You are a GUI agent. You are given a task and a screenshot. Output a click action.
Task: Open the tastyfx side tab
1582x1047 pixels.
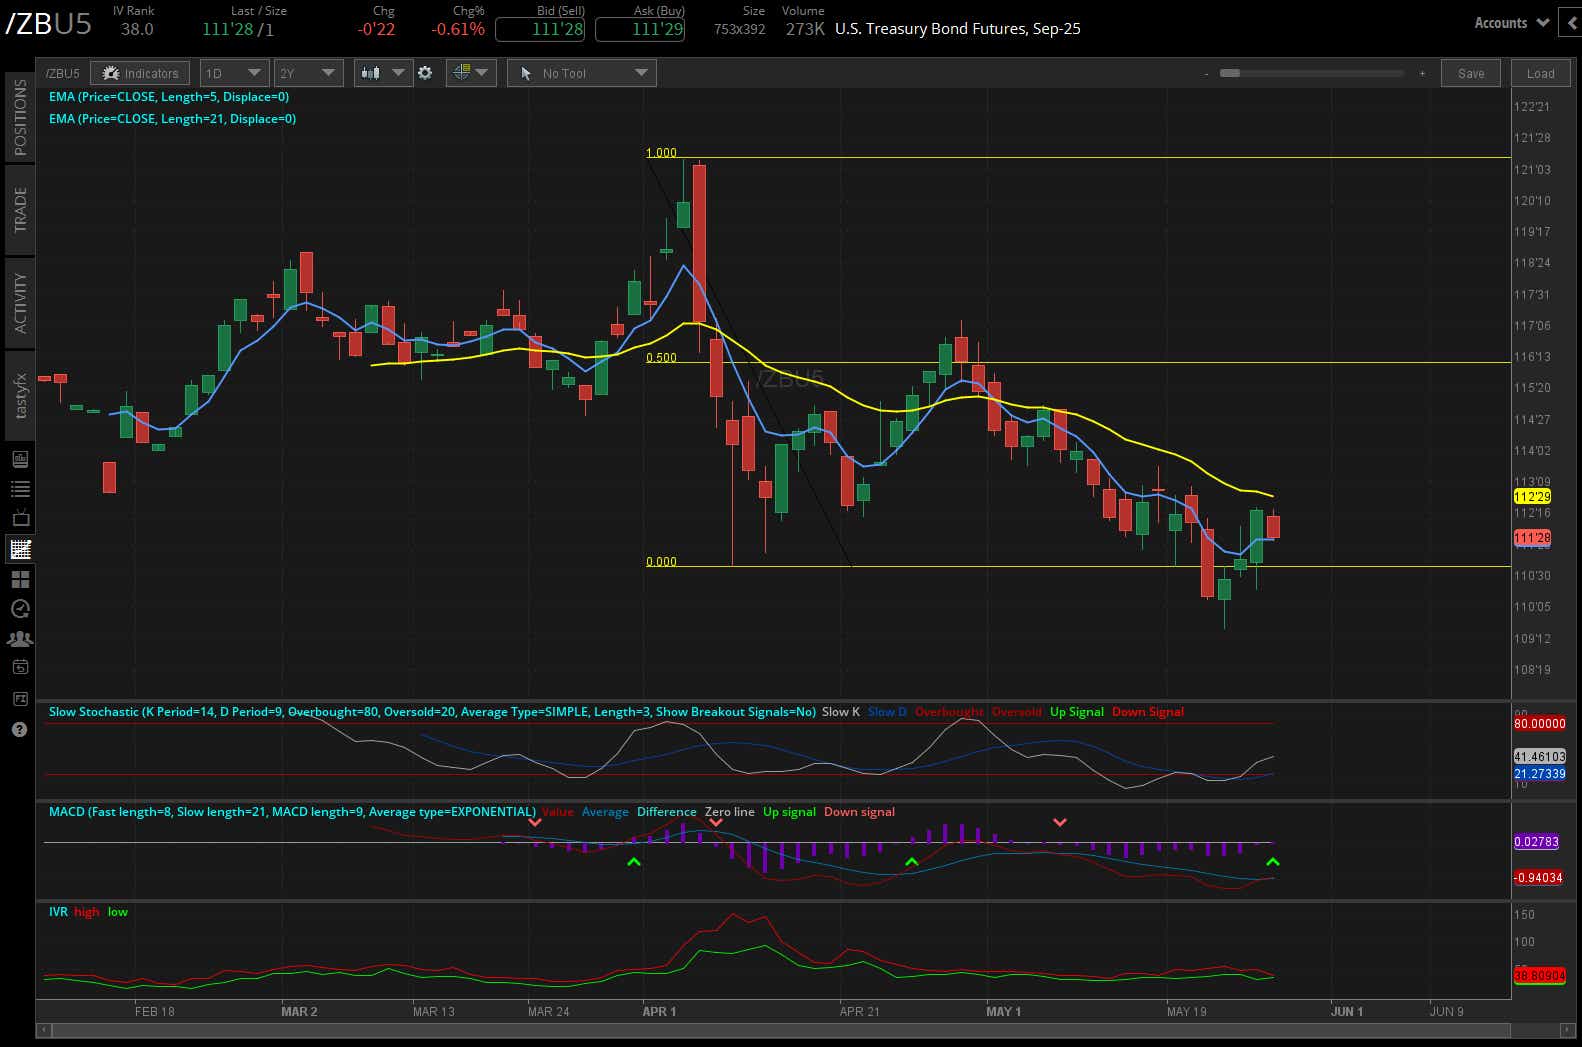pyautogui.click(x=20, y=396)
